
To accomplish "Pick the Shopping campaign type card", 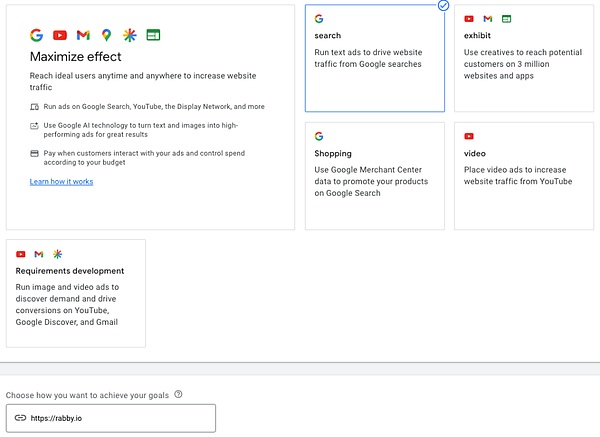I will tap(374, 175).
